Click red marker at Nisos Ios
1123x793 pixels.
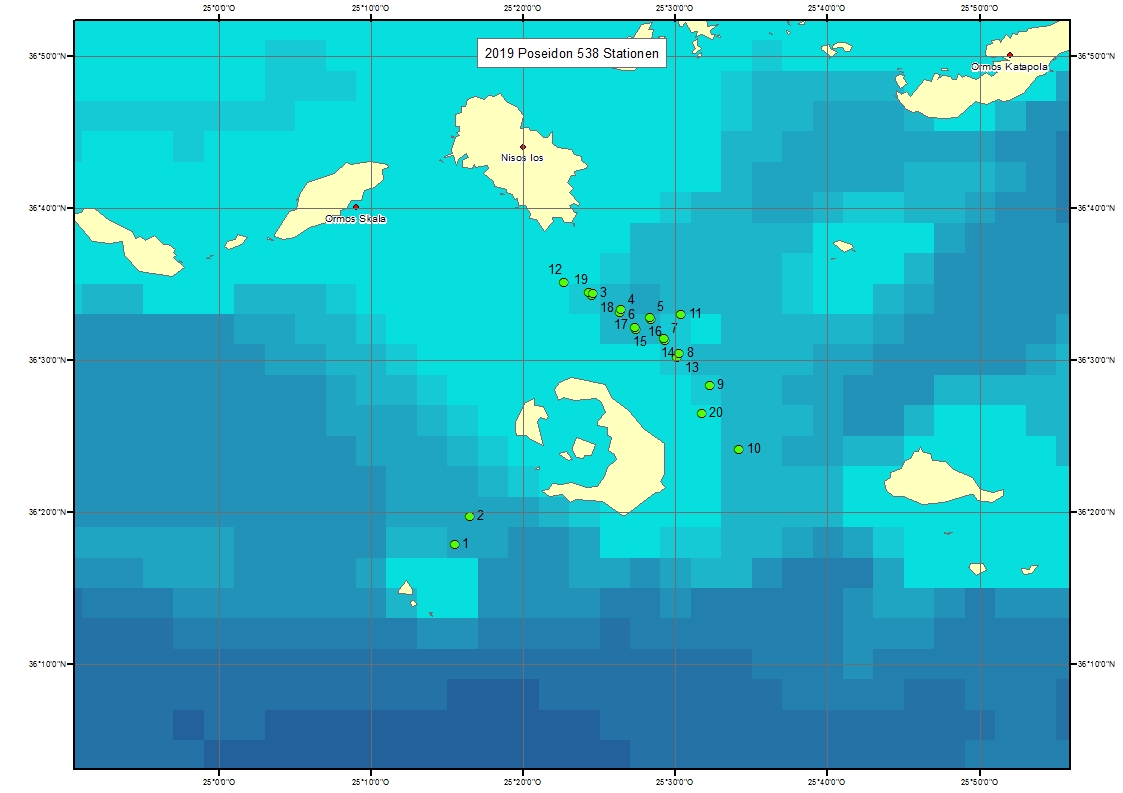click(523, 147)
